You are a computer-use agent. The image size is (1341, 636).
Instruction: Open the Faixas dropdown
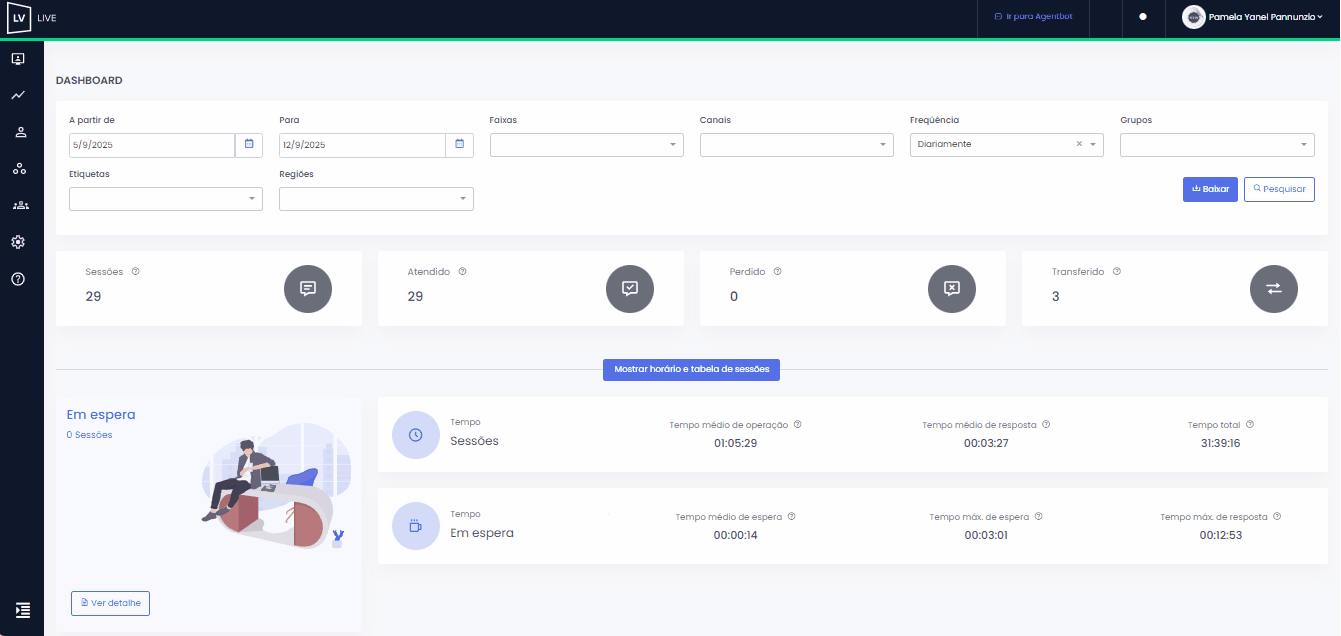(587, 145)
